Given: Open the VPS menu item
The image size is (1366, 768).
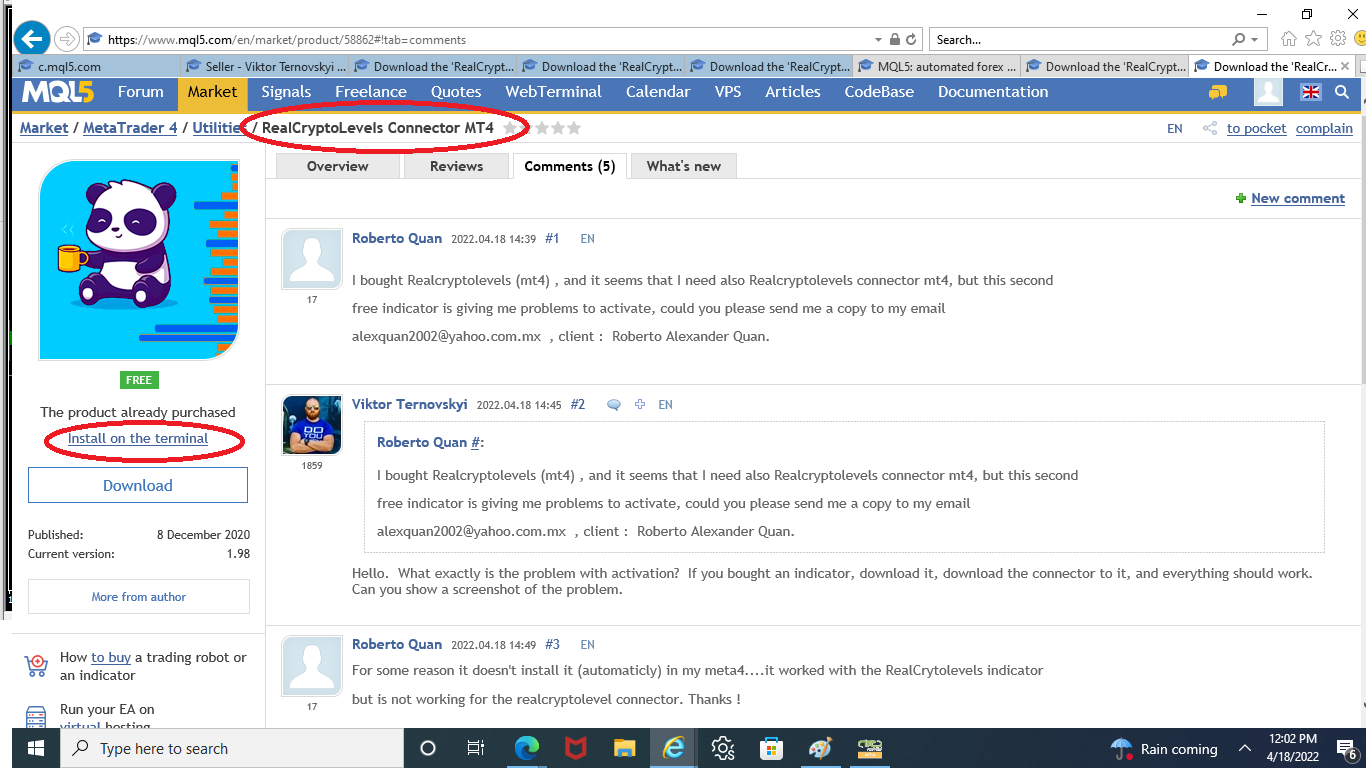Looking at the screenshot, I should pyautogui.click(x=728, y=92).
